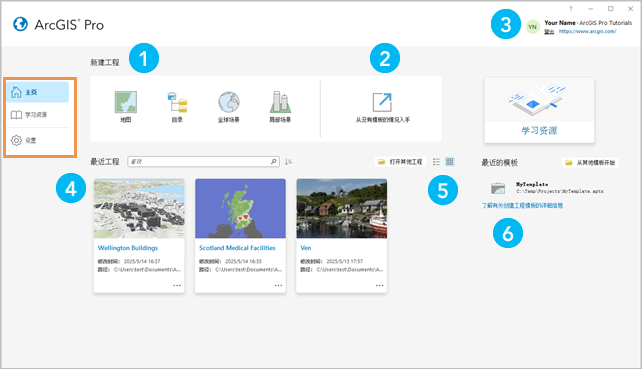The width and height of the screenshot is (642, 369).
Task: Open the Scotland Medical Facilities thumbnail
Action: coord(240,208)
